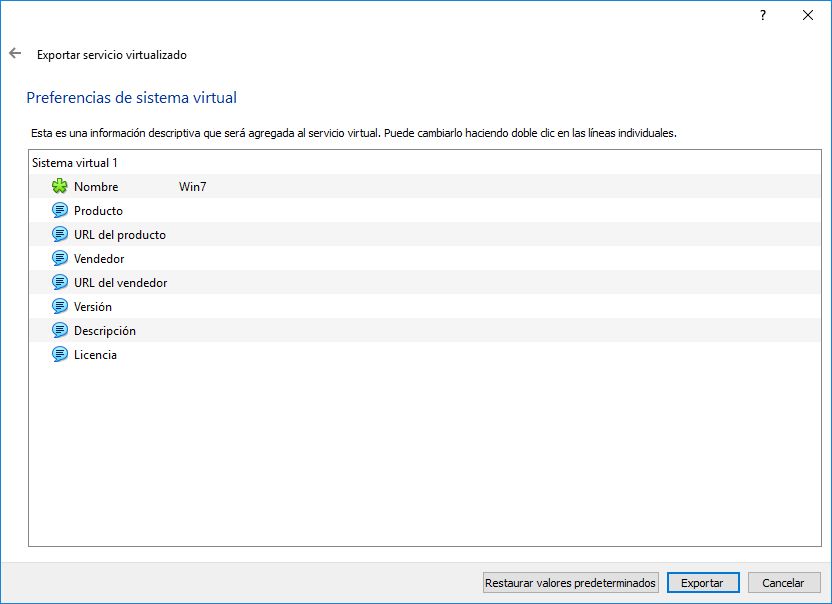Close the export dialog window
The width and height of the screenshot is (832, 604).
pyautogui.click(x=807, y=16)
